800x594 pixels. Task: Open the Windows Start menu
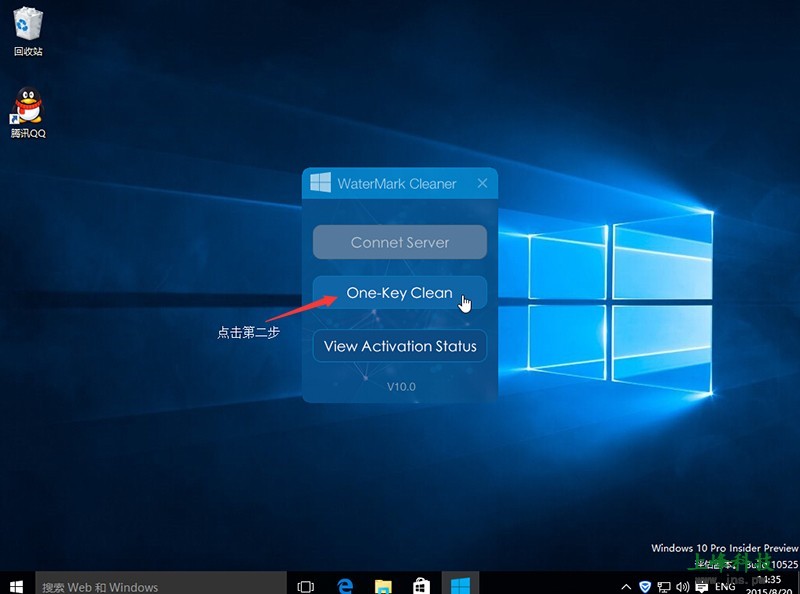[x=16, y=585]
